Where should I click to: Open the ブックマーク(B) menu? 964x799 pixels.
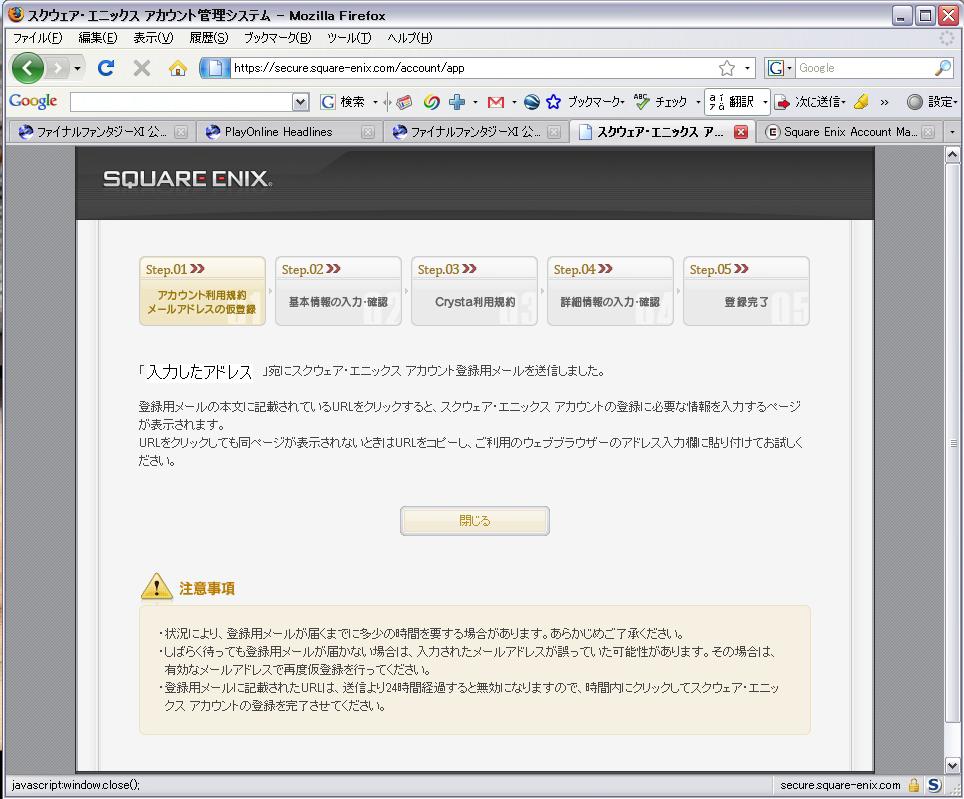[x=277, y=38]
